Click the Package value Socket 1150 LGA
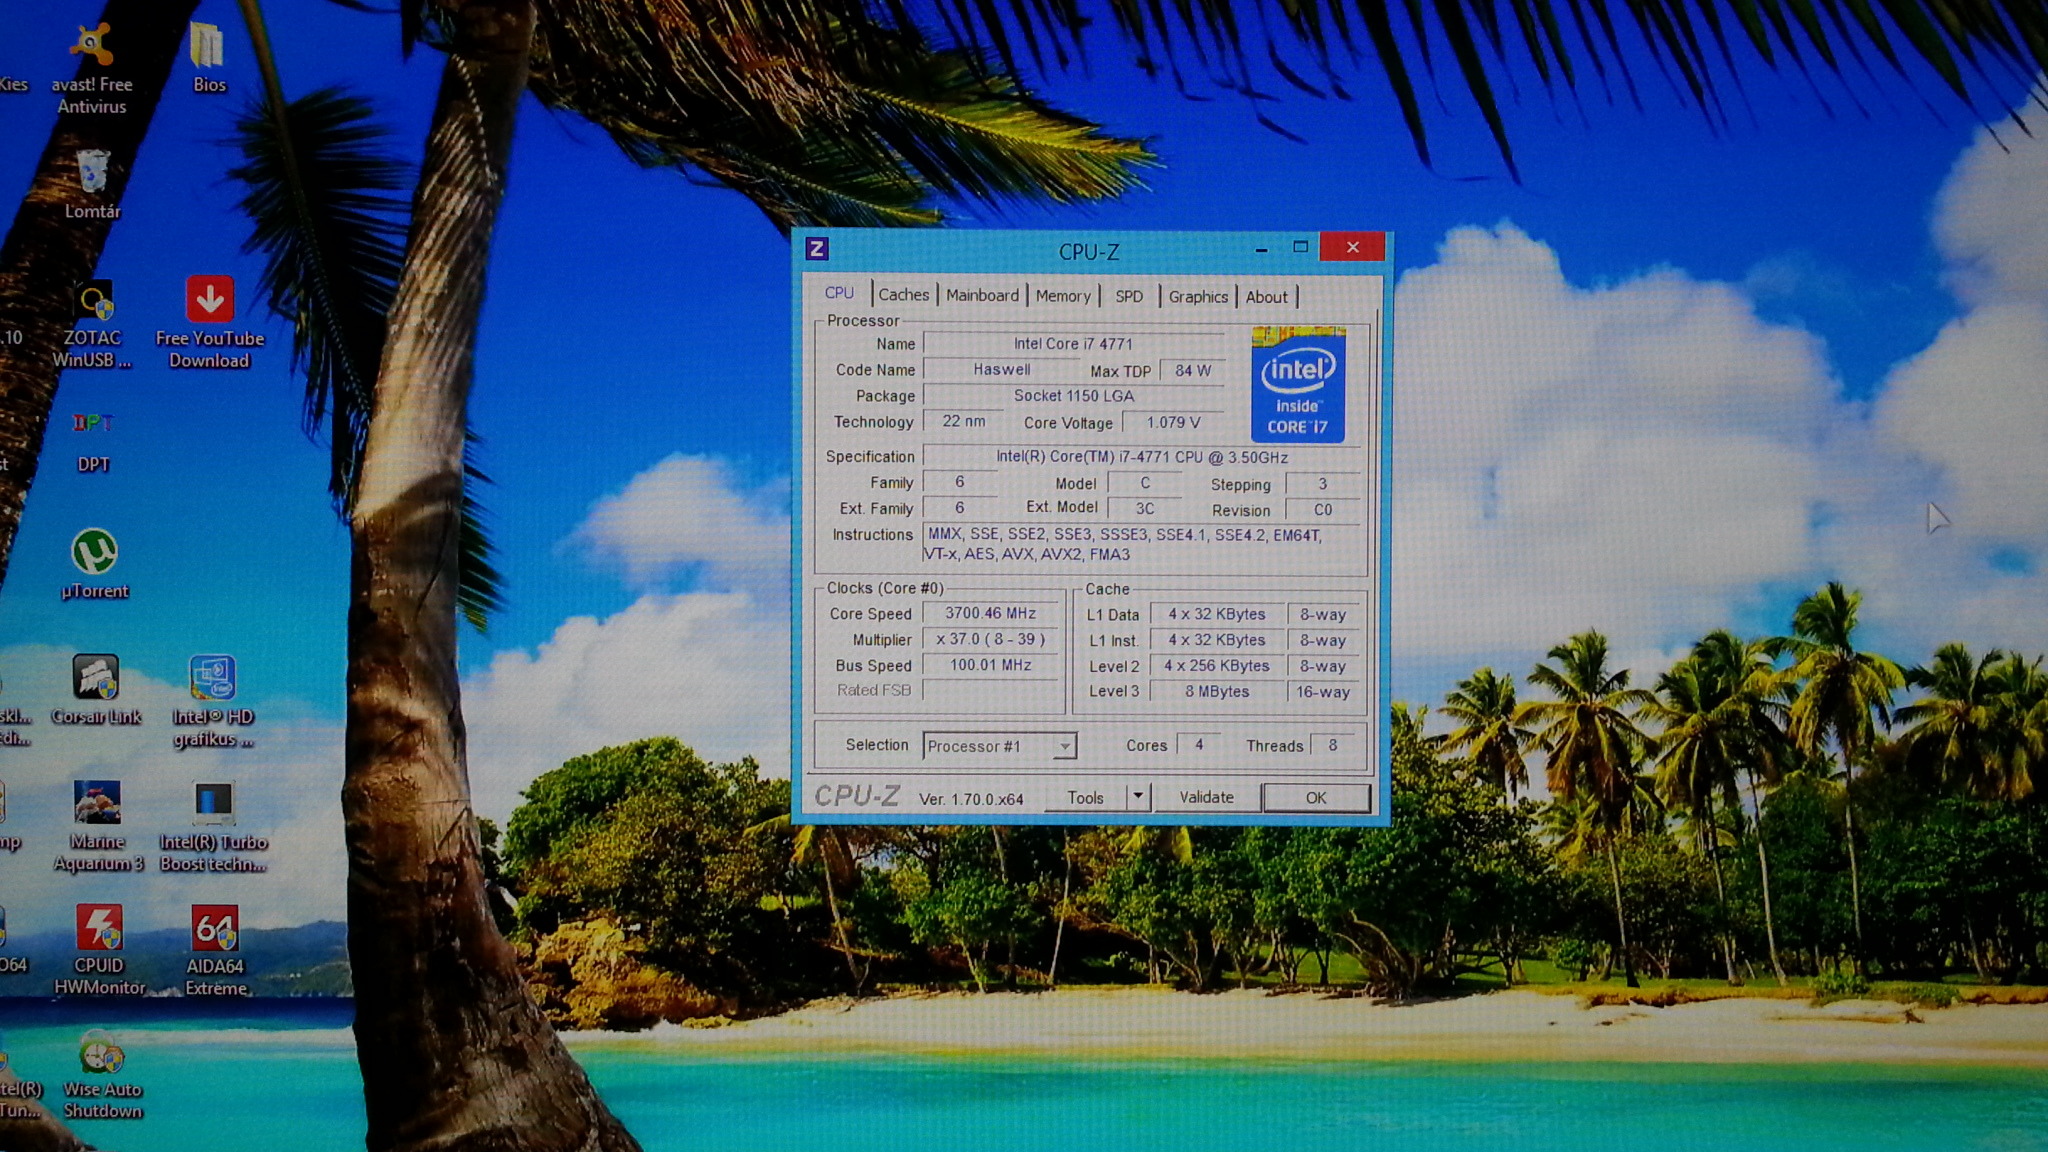Screen dimensions: 2048x1152 pyautogui.click(x=1073, y=396)
